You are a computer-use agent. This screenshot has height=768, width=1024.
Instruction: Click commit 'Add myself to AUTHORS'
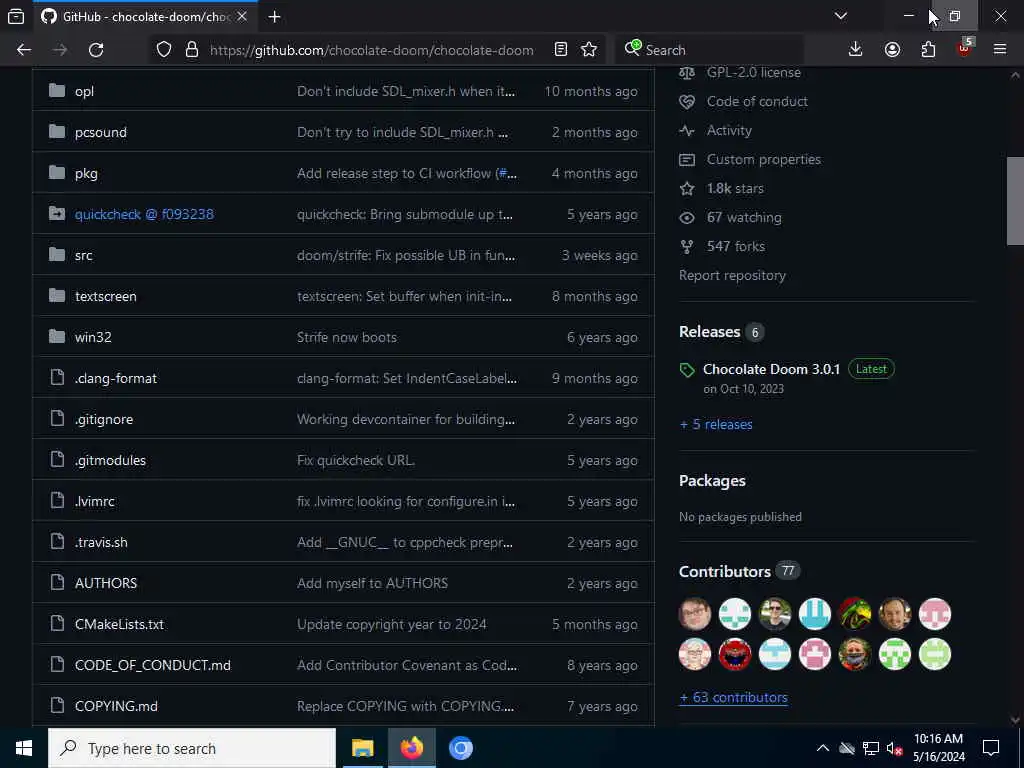point(372,583)
